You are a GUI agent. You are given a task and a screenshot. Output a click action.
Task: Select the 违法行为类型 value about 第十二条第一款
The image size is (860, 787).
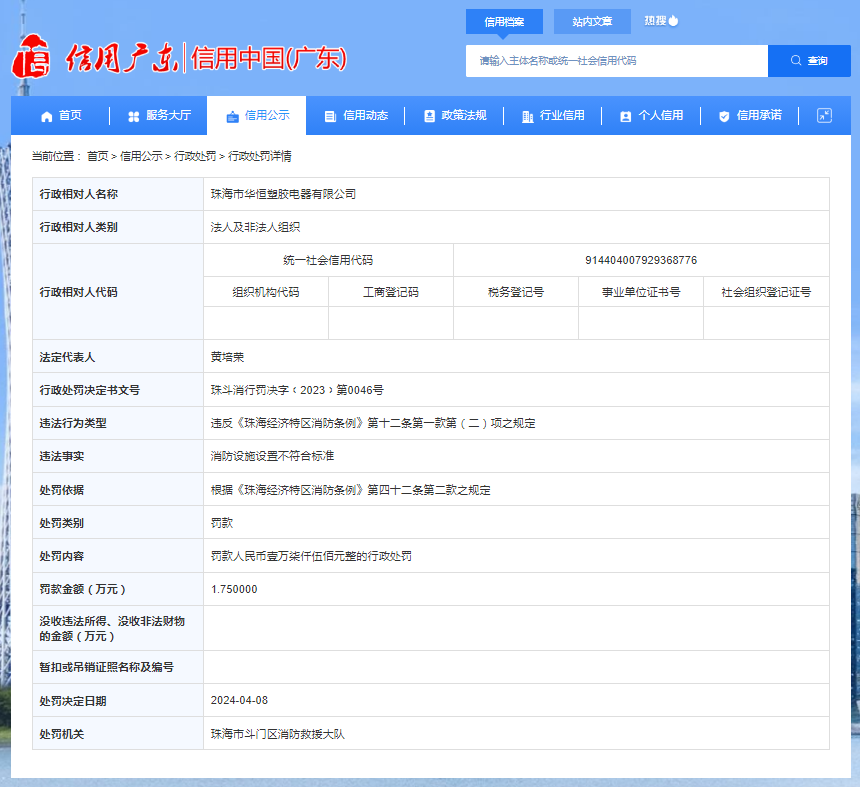point(373,423)
